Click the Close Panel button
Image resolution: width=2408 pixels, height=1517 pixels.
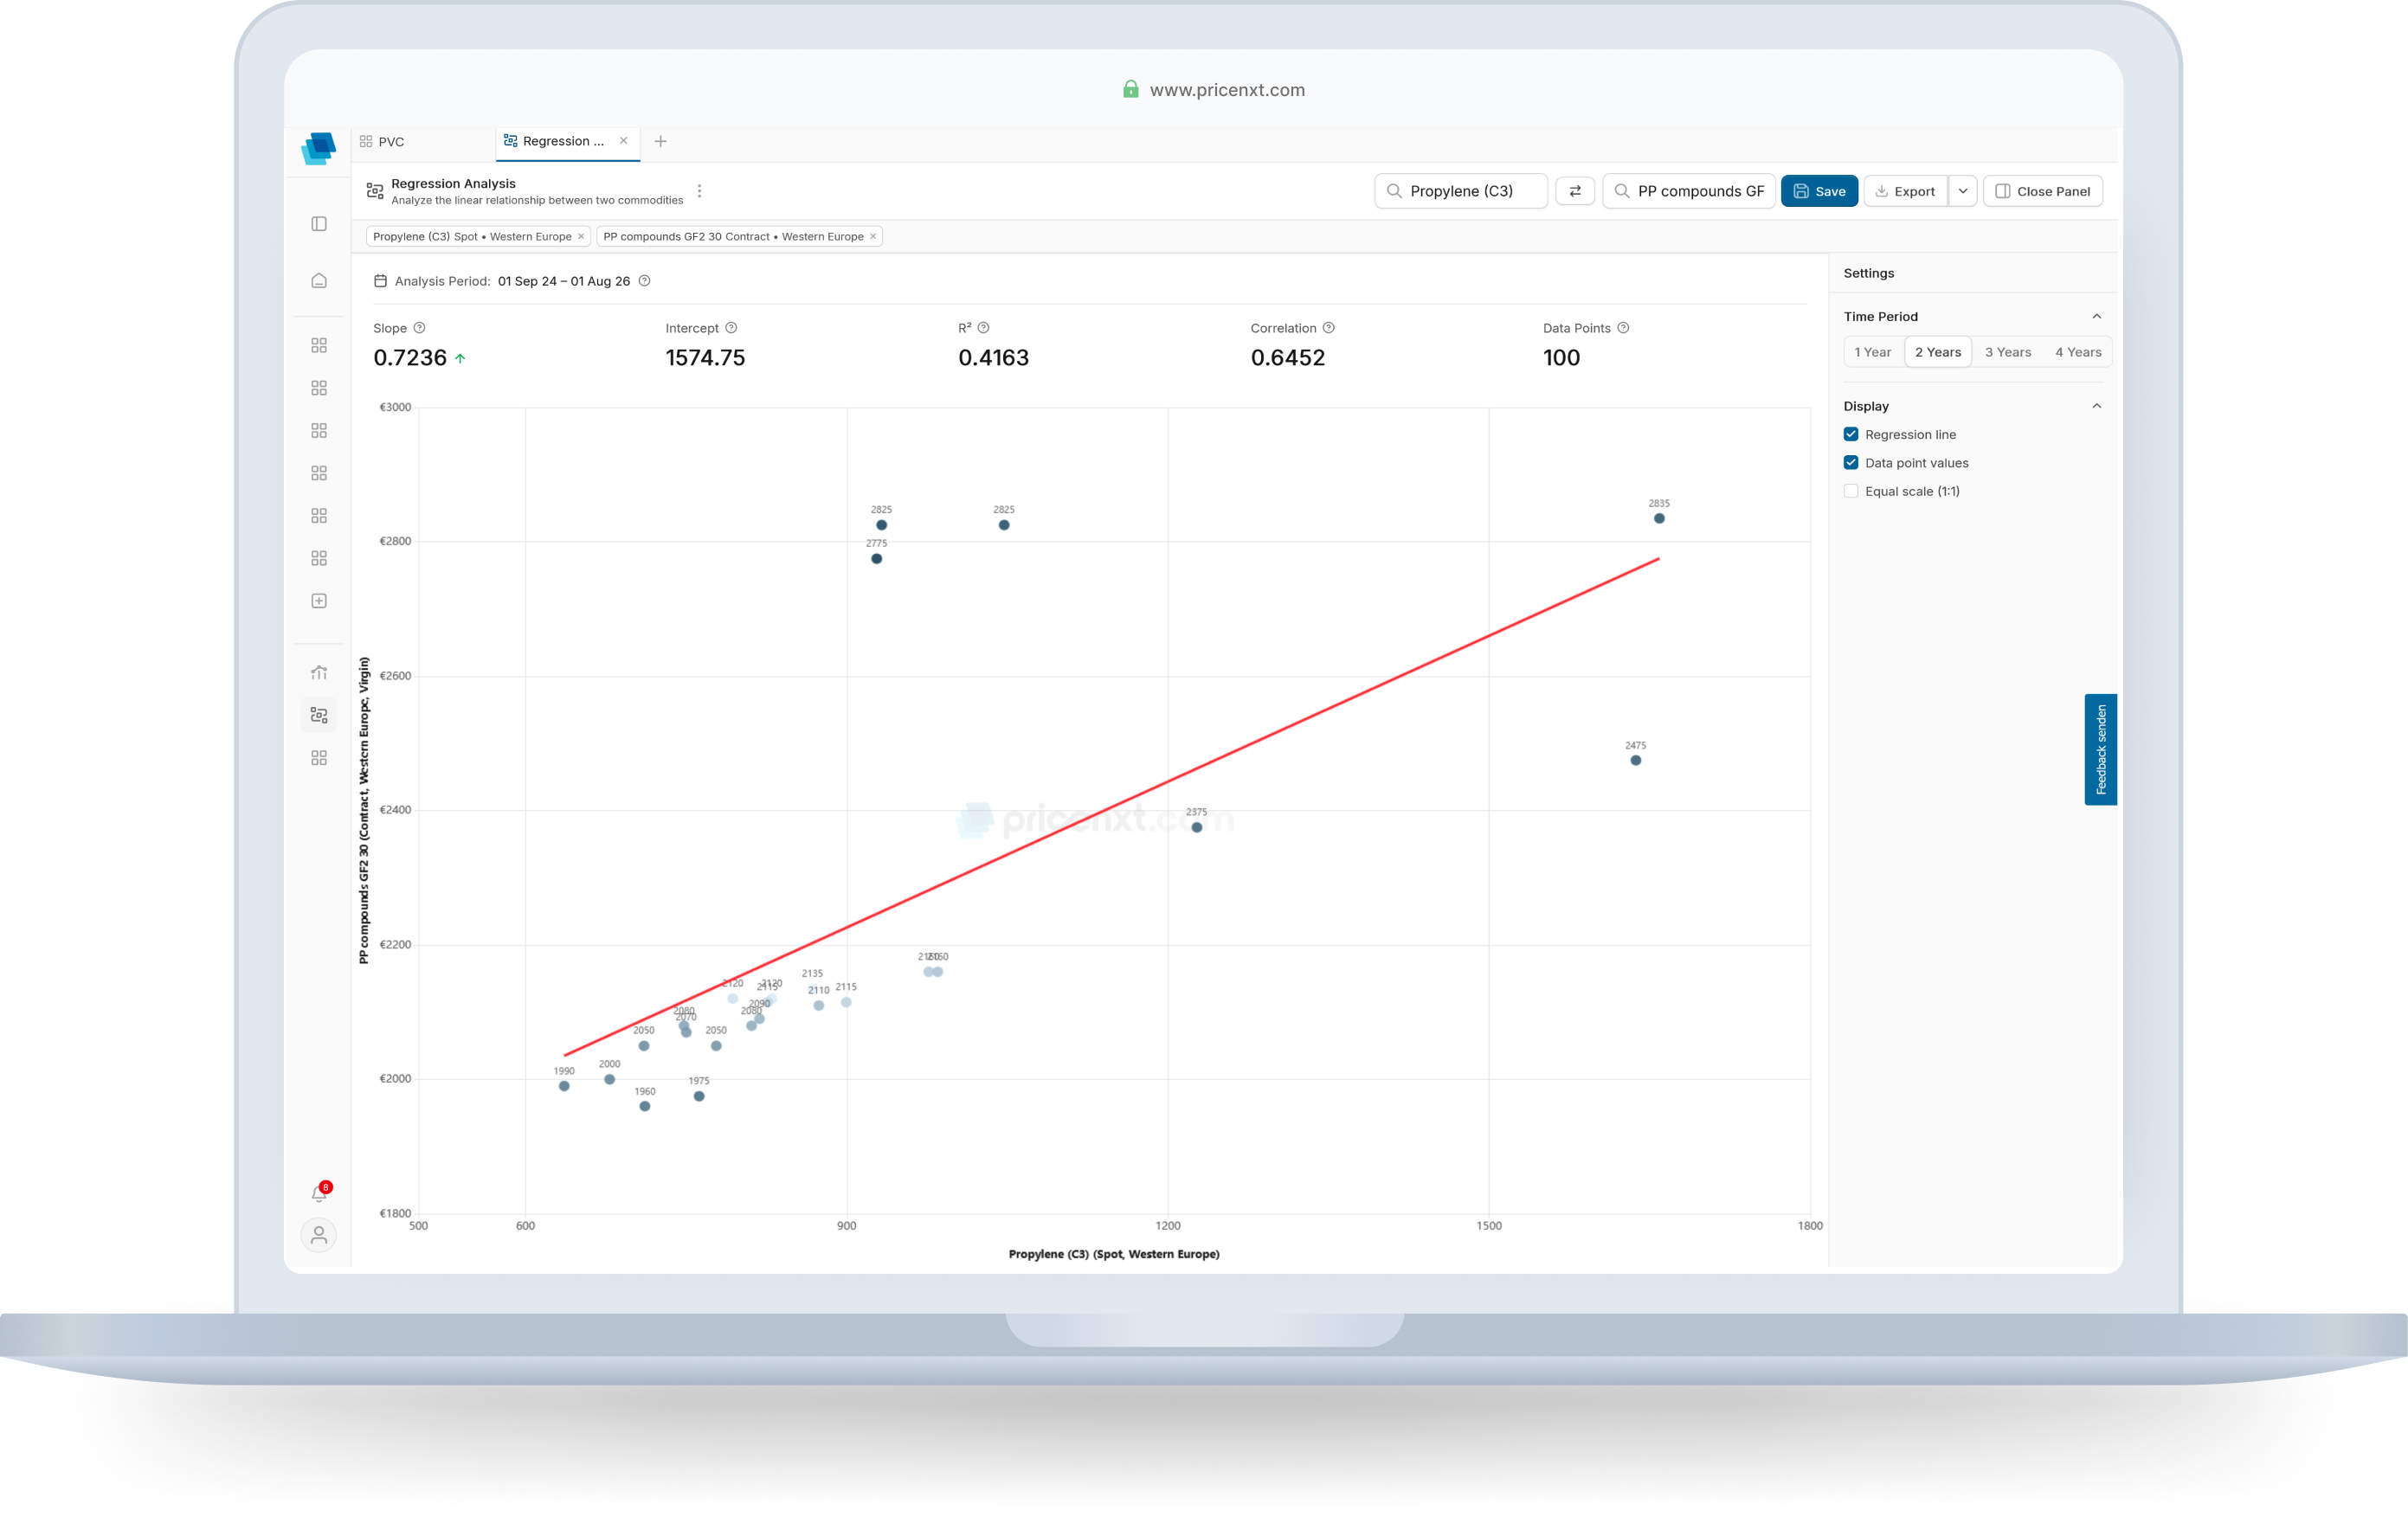coord(2042,191)
